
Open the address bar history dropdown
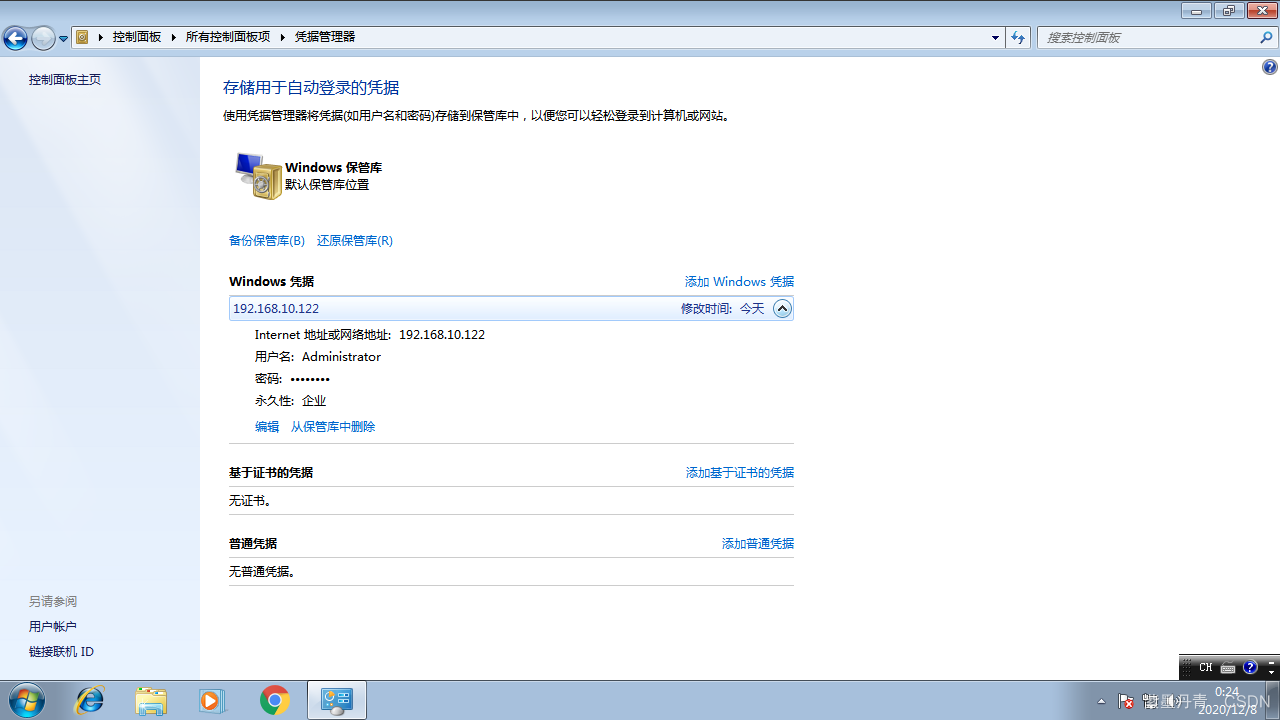tap(995, 38)
